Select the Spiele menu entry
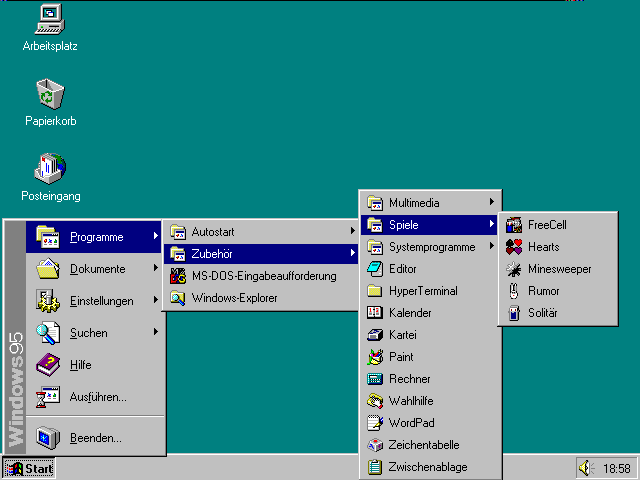 [429, 225]
